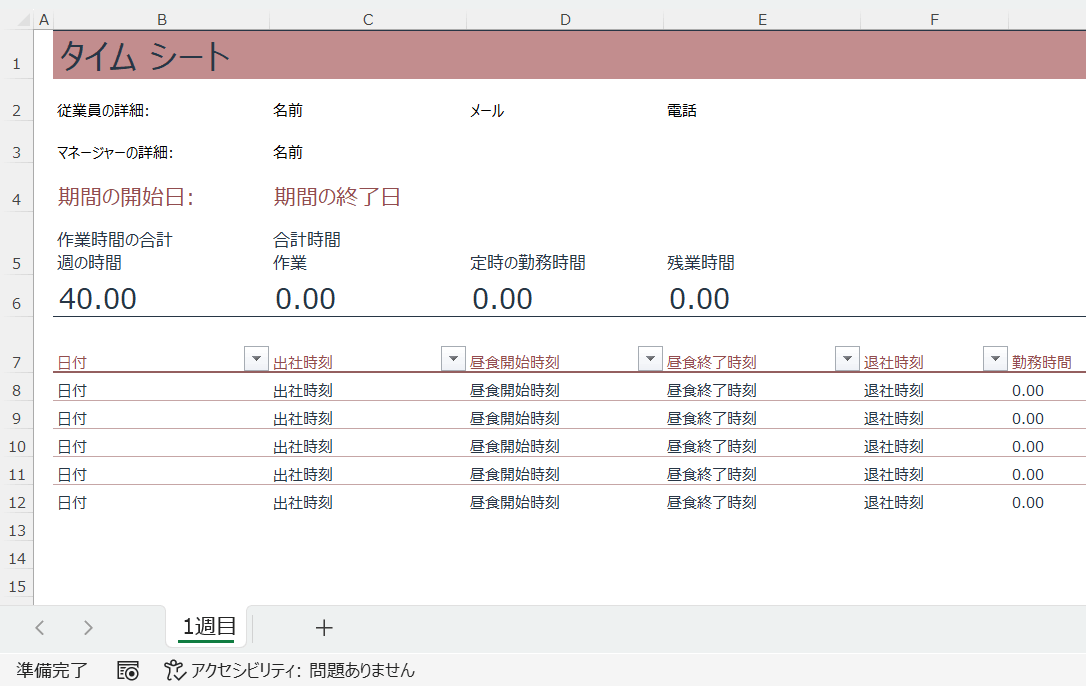This screenshot has width=1086, height=686.
Task: Select column C header
Action: (x=367, y=20)
